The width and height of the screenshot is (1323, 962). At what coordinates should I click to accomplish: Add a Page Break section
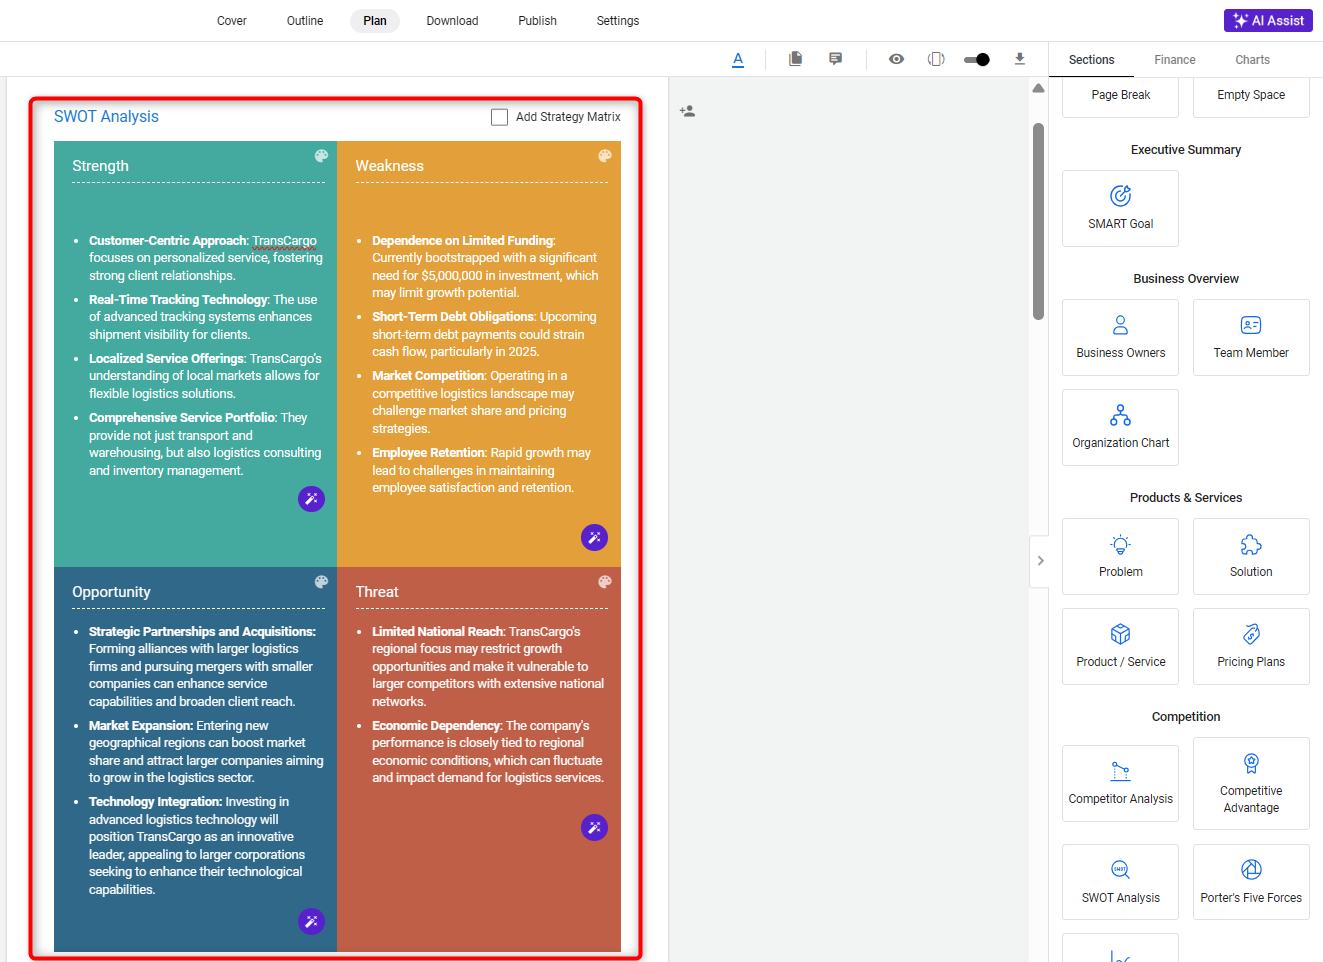click(x=1120, y=96)
